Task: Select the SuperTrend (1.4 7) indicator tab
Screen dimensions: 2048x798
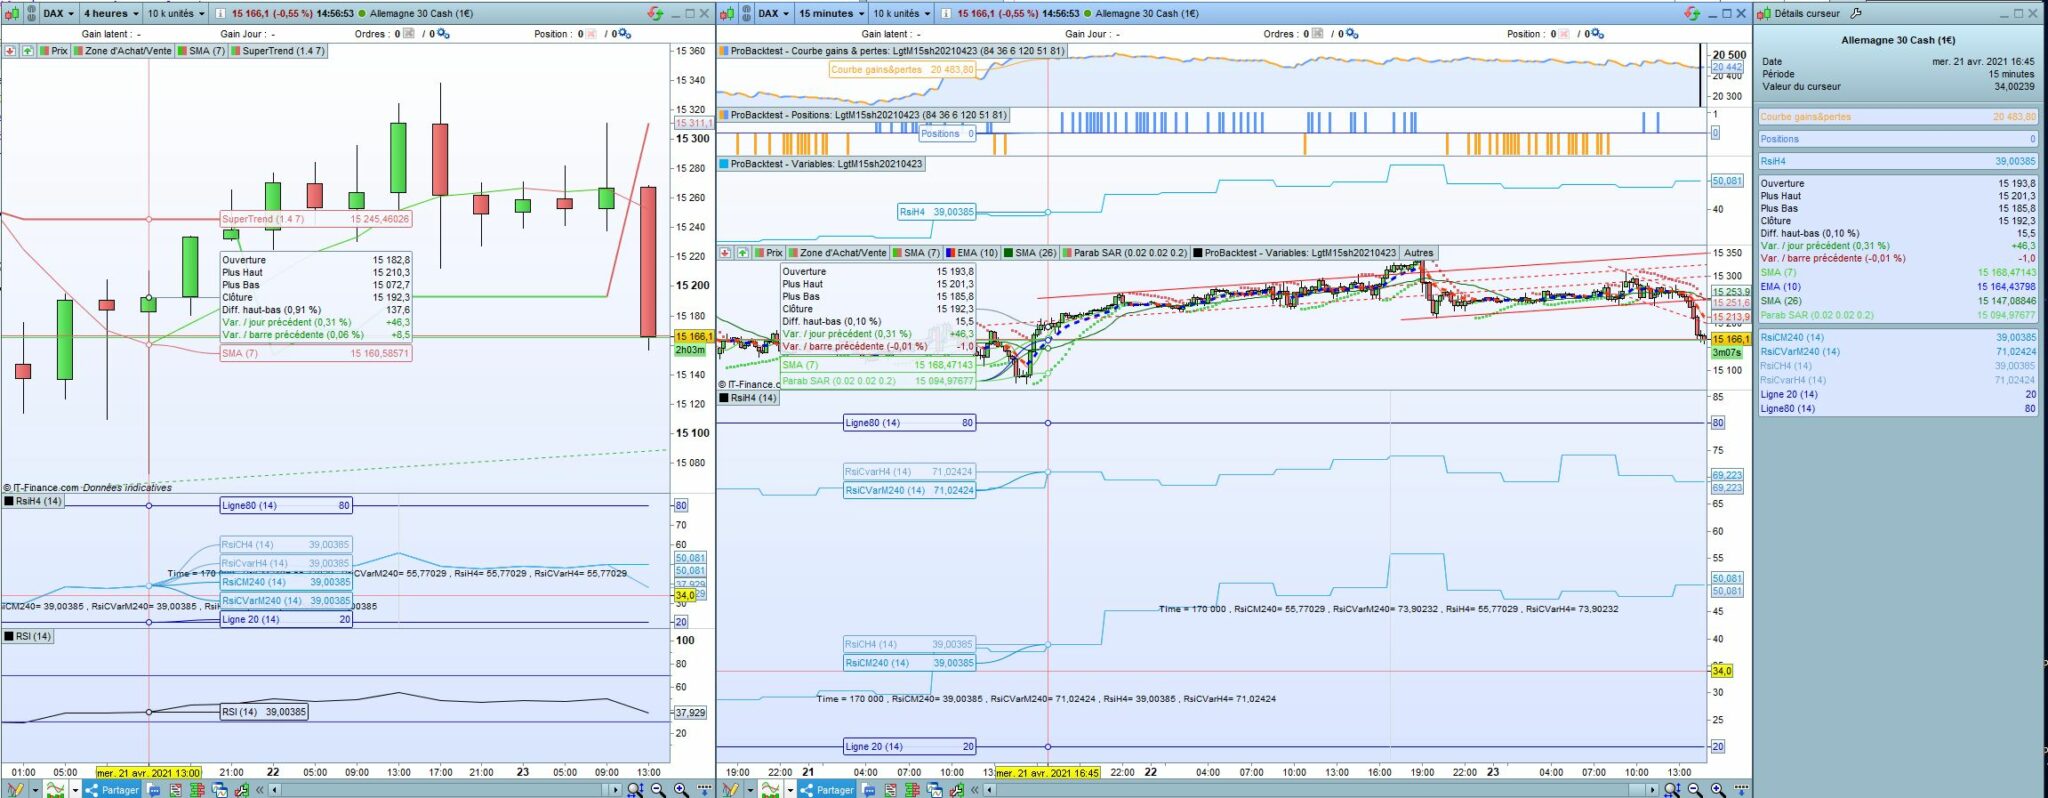Action: [x=278, y=51]
